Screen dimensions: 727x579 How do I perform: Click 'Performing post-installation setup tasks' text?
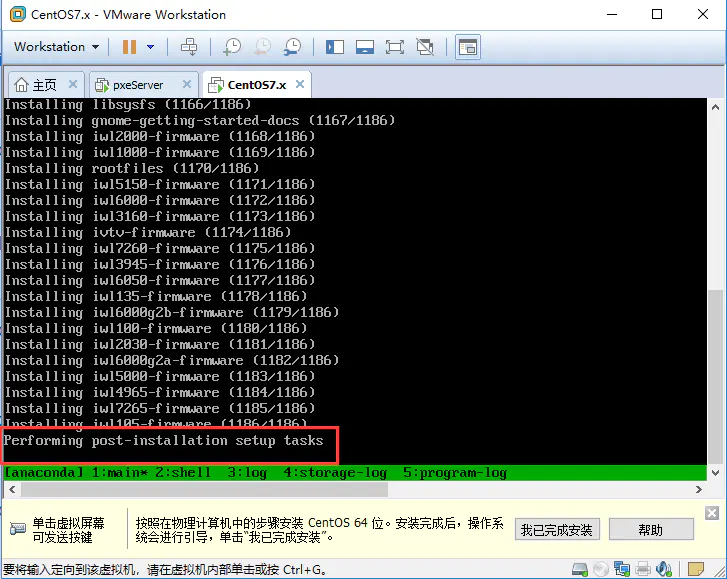coord(163,440)
